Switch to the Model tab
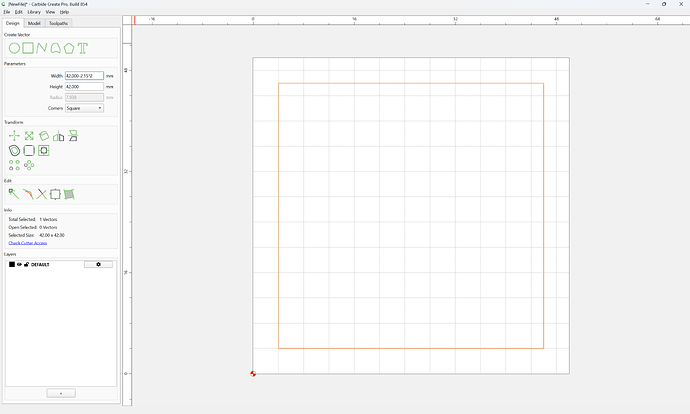The height and width of the screenshot is (414, 690). pyautogui.click(x=34, y=23)
